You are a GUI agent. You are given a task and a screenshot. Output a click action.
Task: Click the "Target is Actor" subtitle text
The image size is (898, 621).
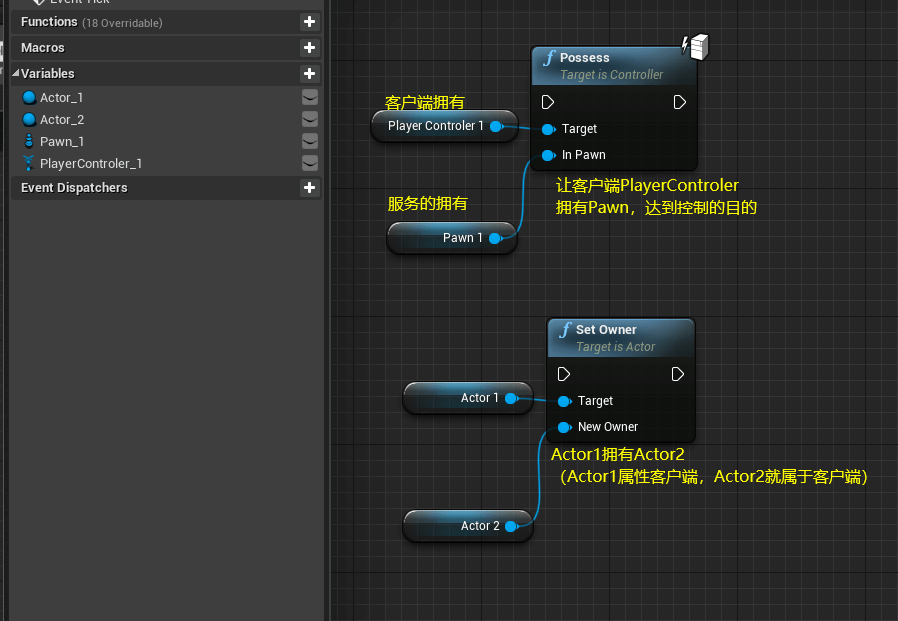[x=615, y=347]
